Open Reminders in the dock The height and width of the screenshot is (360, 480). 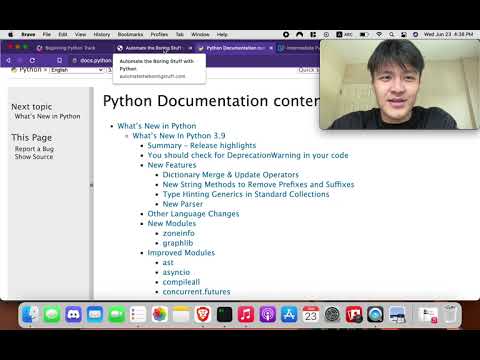point(138,314)
